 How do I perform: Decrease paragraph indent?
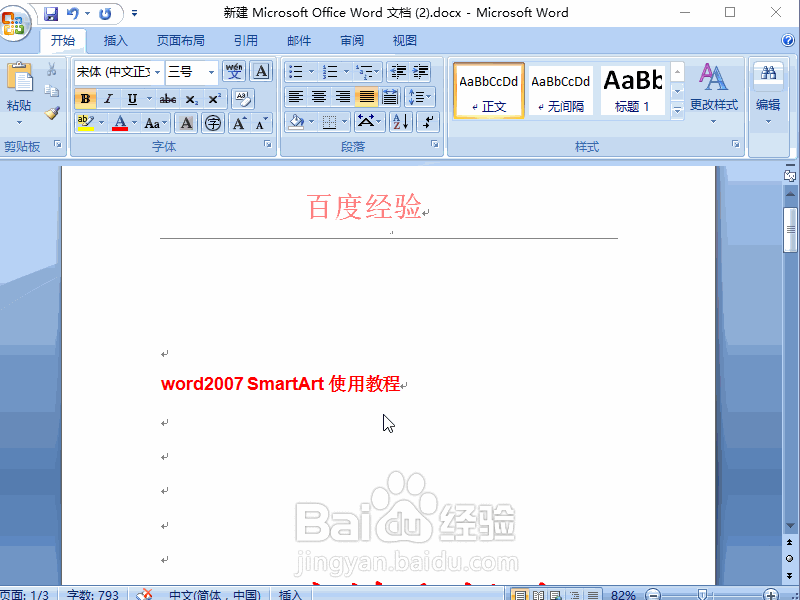[x=397, y=72]
